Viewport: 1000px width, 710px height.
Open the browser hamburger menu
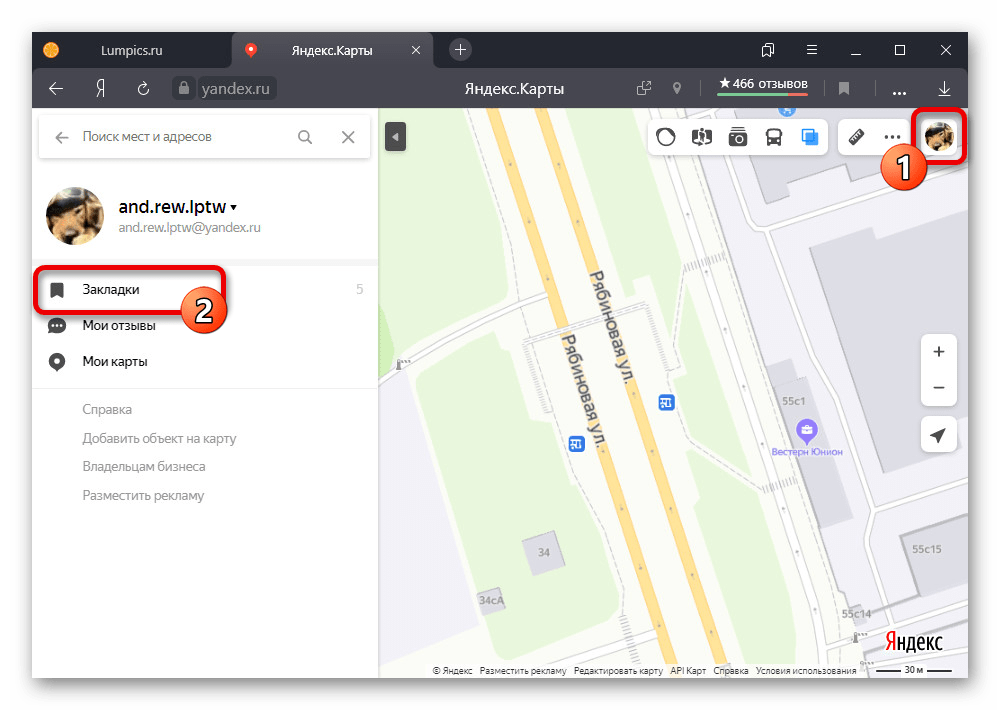pyautogui.click(x=812, y=49)
